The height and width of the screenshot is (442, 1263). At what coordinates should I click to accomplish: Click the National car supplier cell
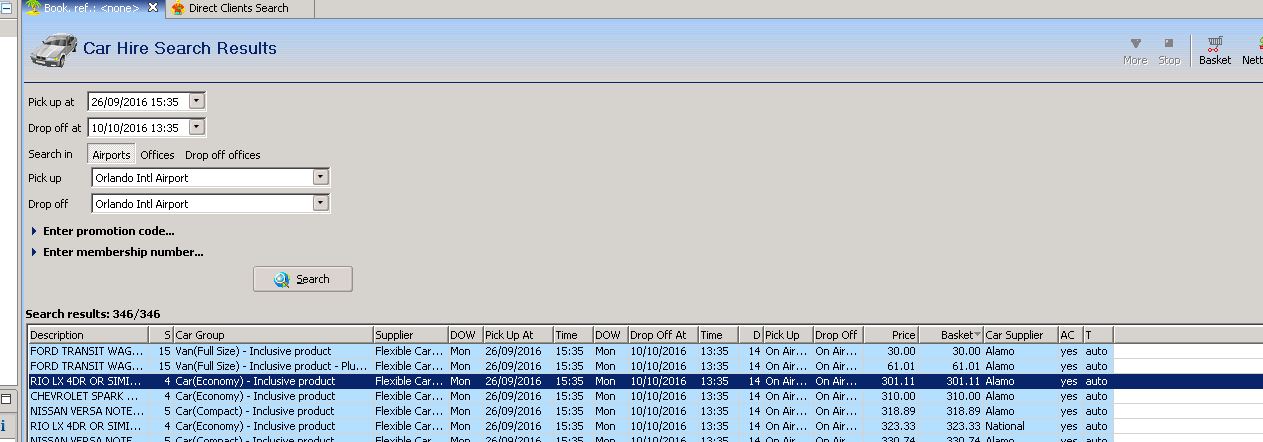coord(1021,426)
